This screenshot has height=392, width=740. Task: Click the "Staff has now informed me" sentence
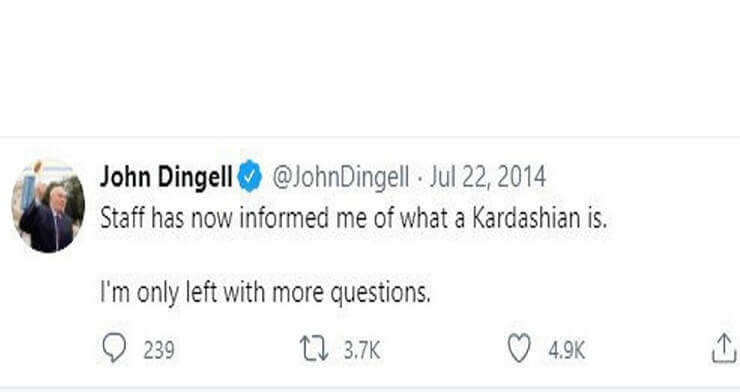click(353, 218)
